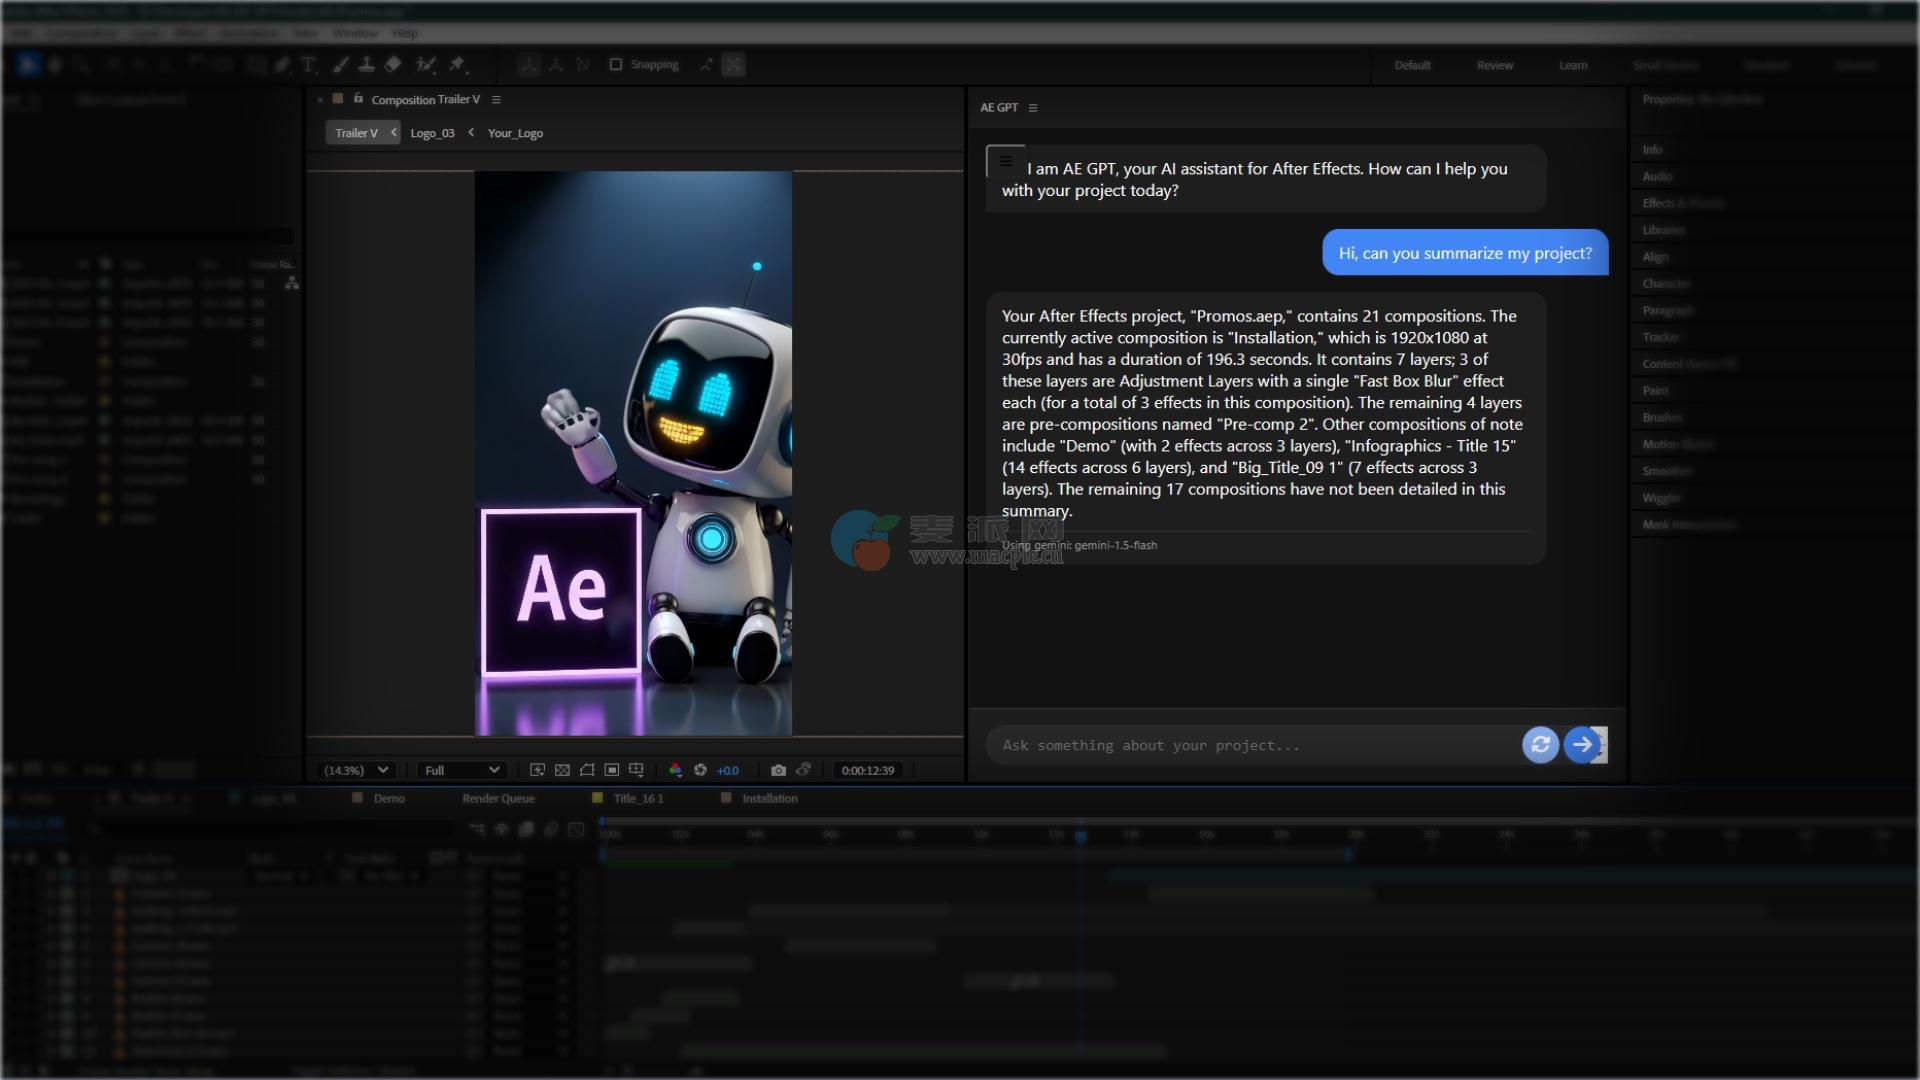Open grid and guide options icon
Screen dimensions: 1920x1080
637,770
